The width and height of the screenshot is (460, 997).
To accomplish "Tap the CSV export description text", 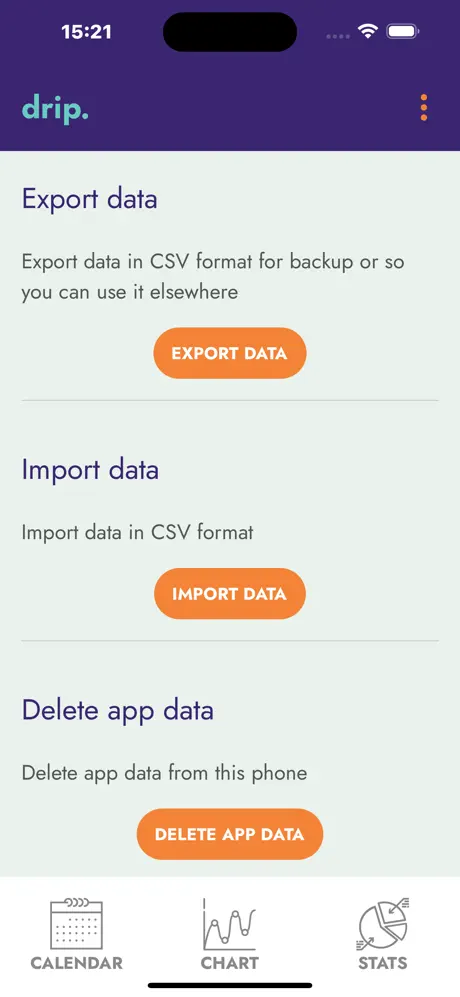I will (x=213, y=277).
